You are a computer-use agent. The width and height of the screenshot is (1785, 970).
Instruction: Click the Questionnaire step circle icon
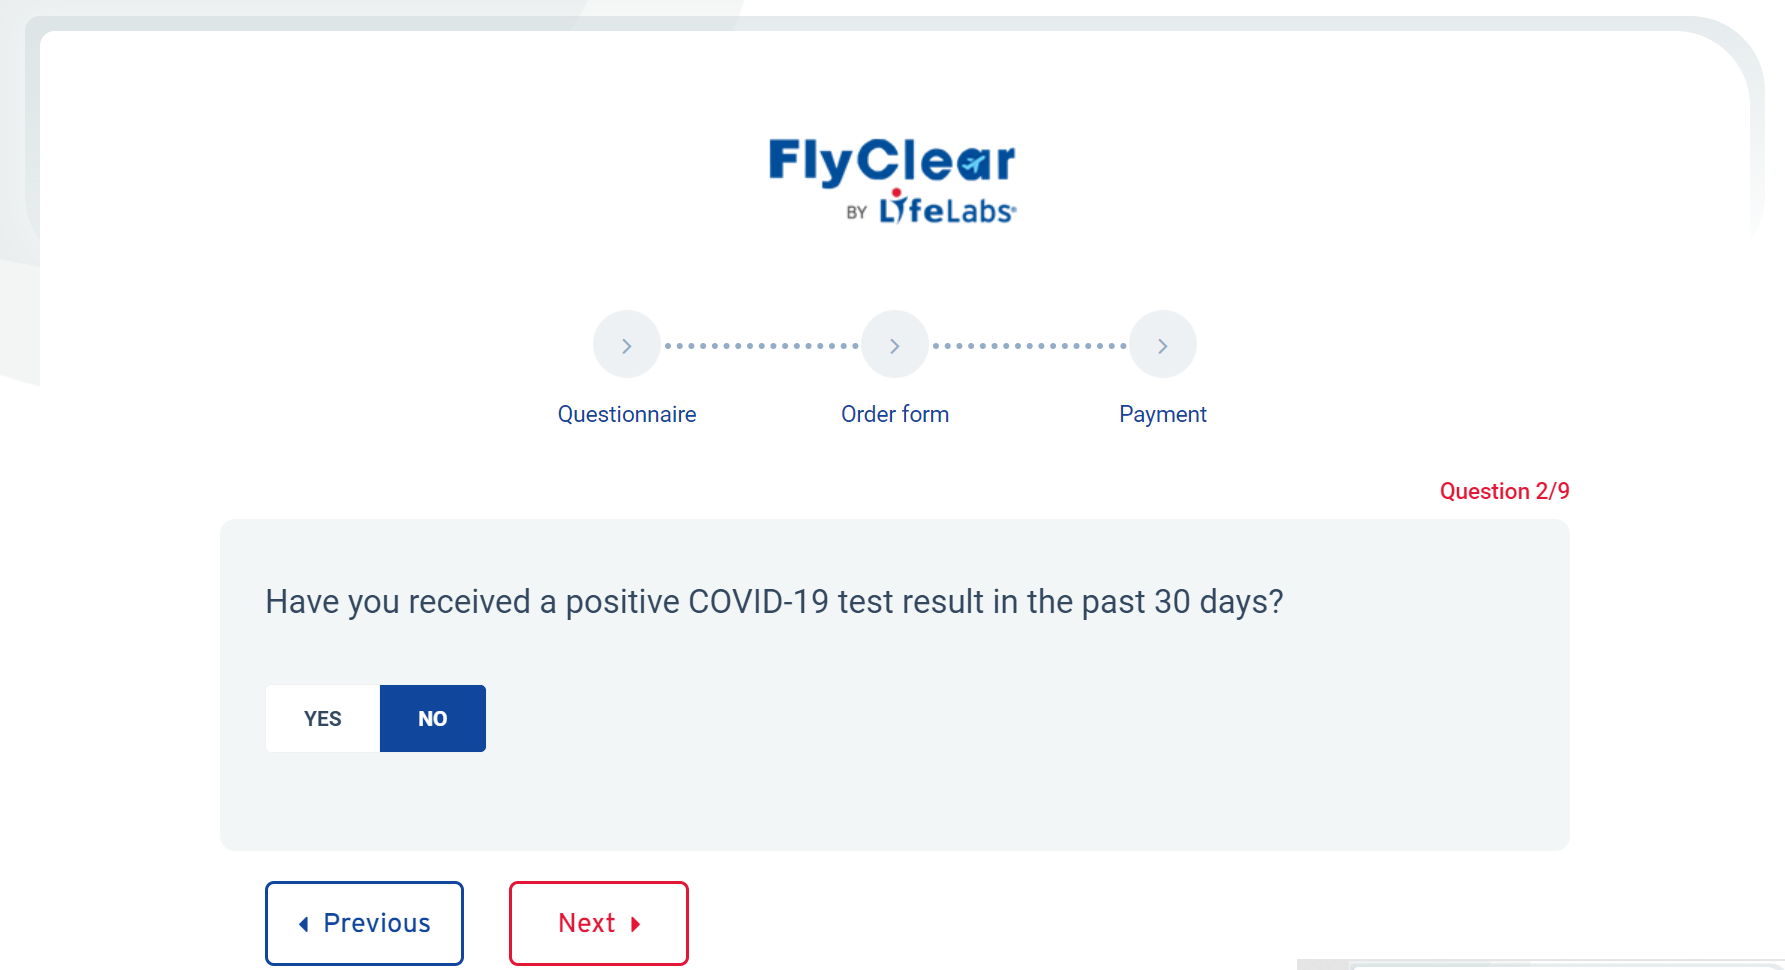point(627,345)
